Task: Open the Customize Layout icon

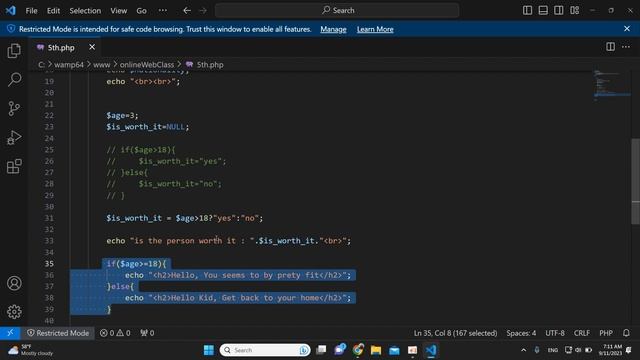Action: [x=575, y=10]
